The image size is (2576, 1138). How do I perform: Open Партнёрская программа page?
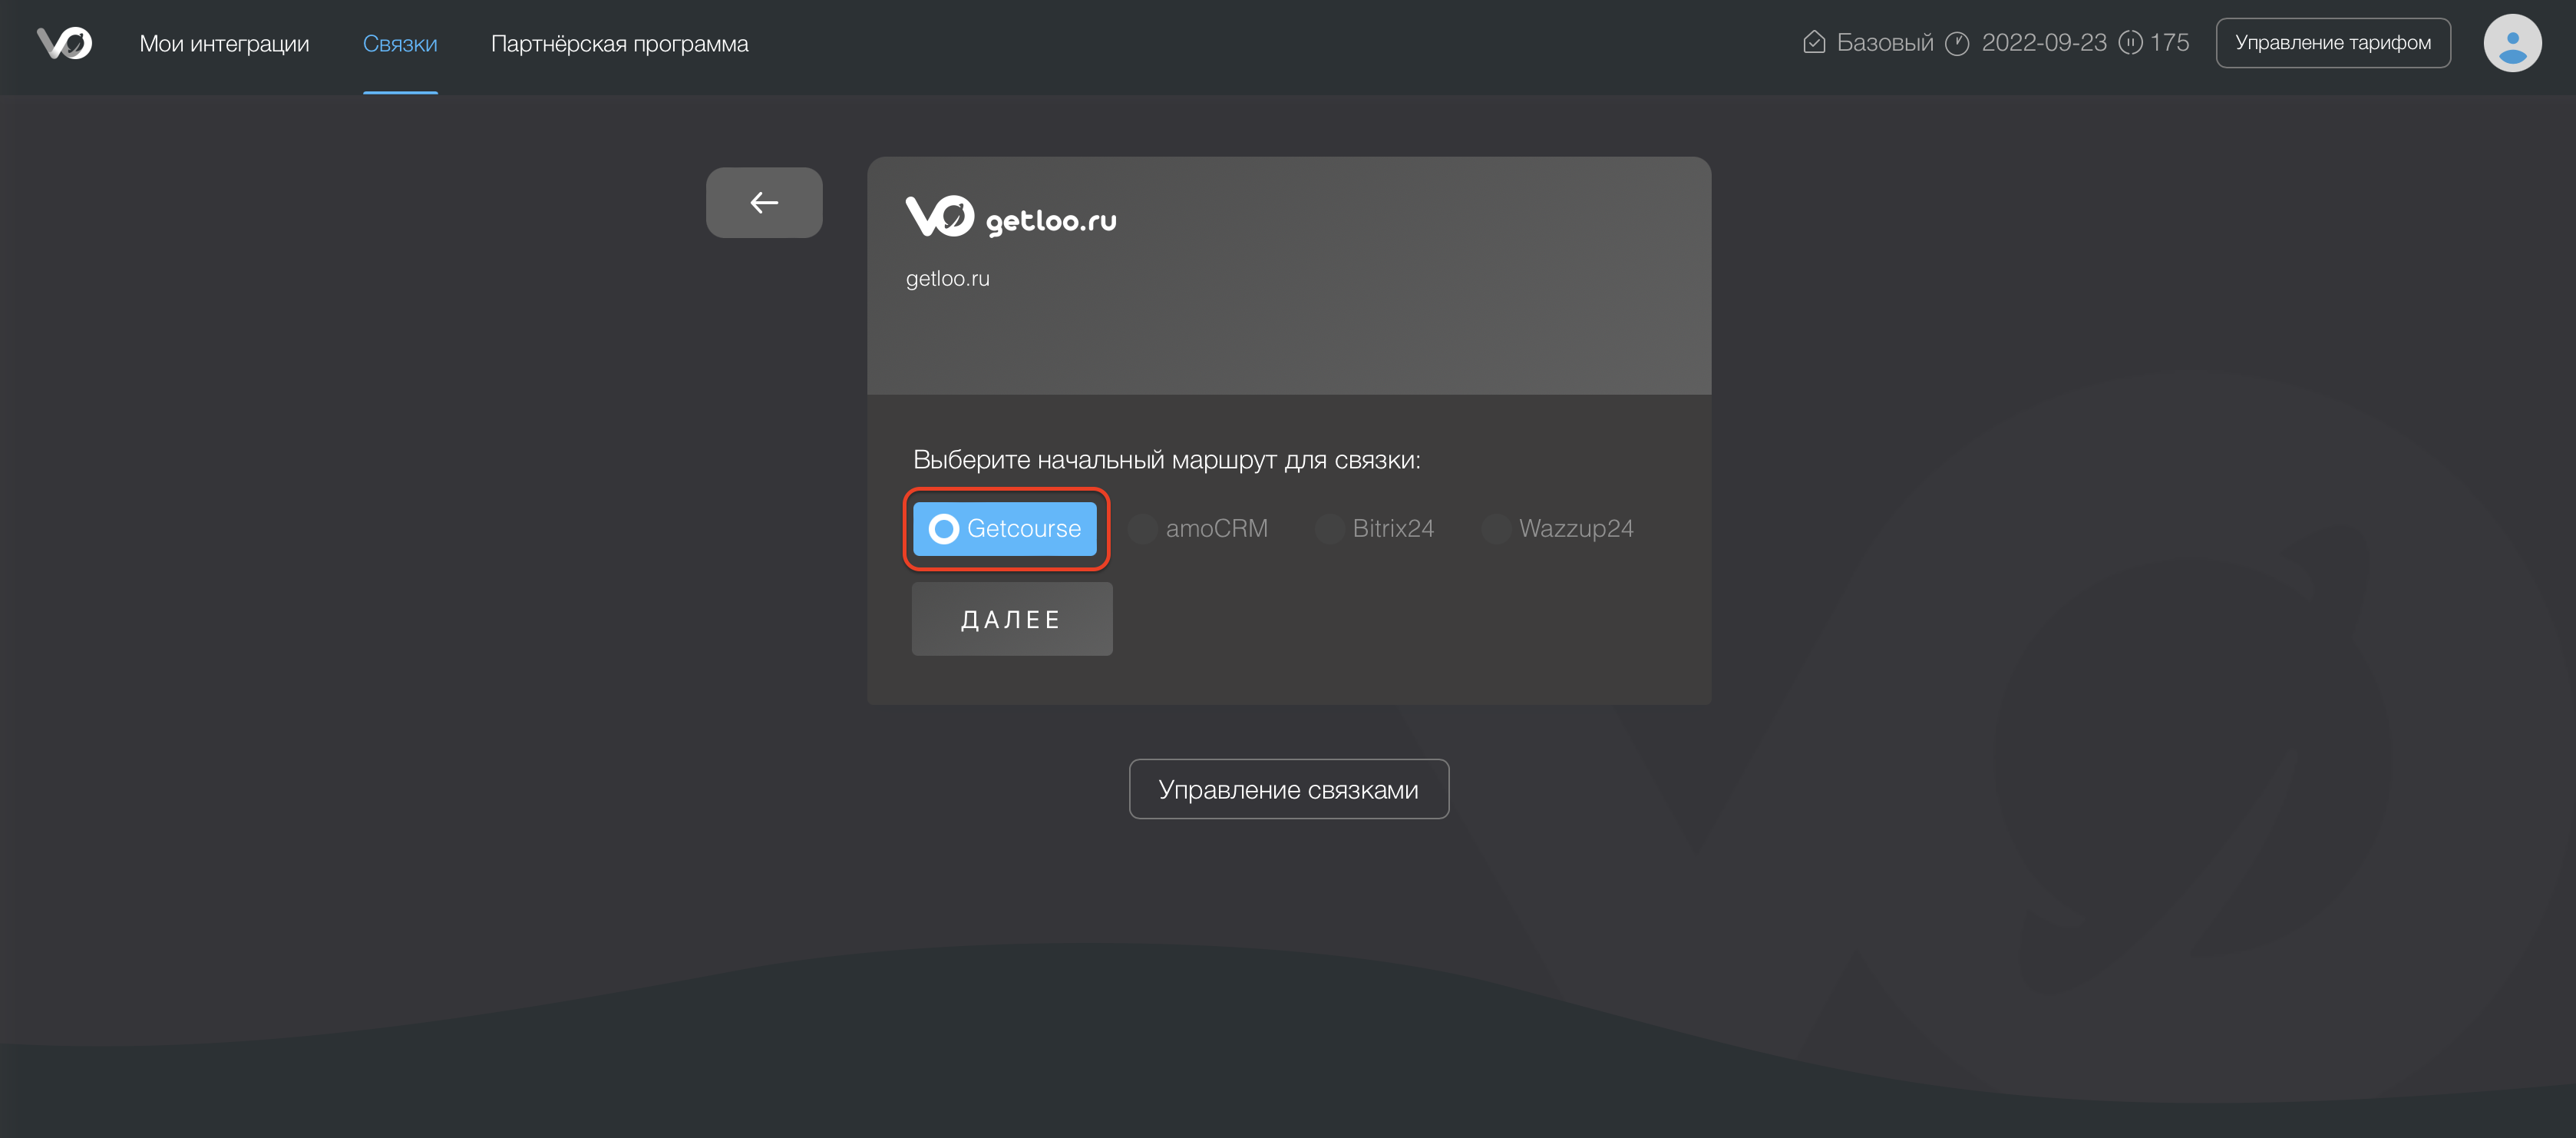[x=619, y=44]
